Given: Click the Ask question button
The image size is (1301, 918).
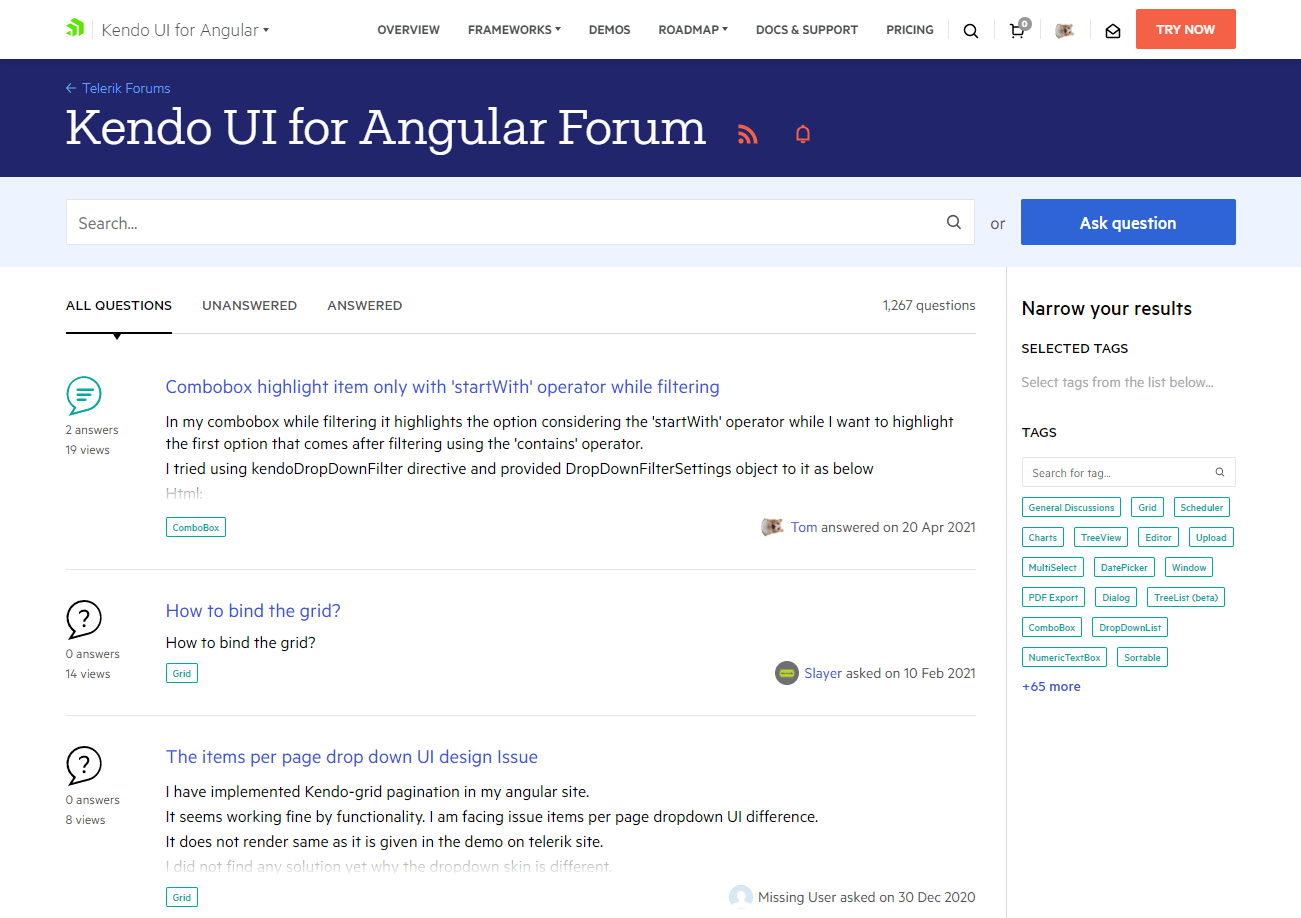Looking at the screenshot, I should (x=1128, y=222).
